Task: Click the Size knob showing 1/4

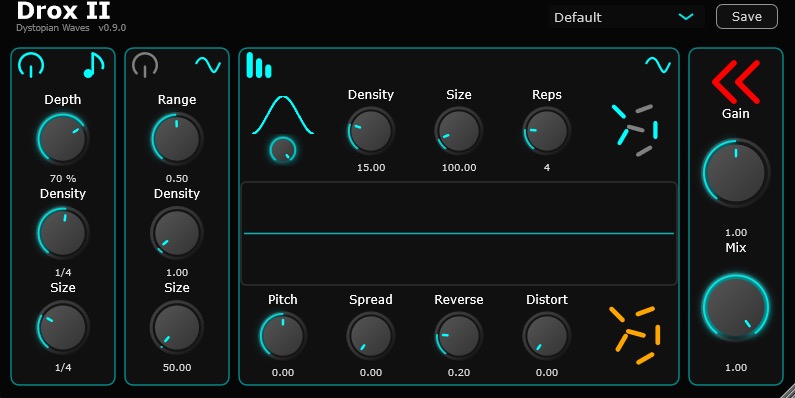Action: pyautogui.click(x=63, y=327)
